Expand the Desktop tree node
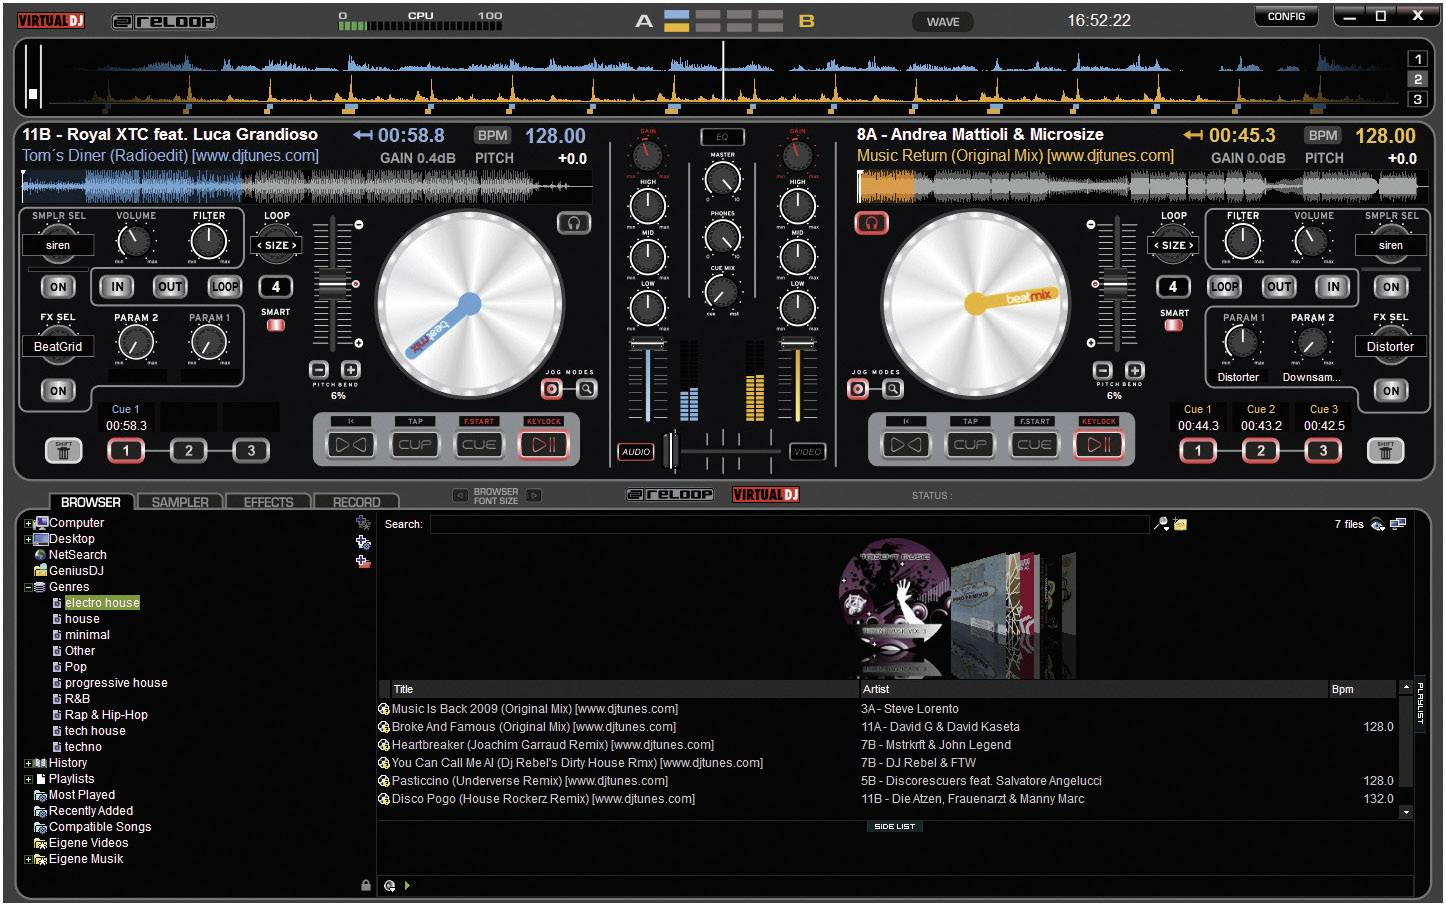This screenshot has height=906, width=1446. click(28, 539)
